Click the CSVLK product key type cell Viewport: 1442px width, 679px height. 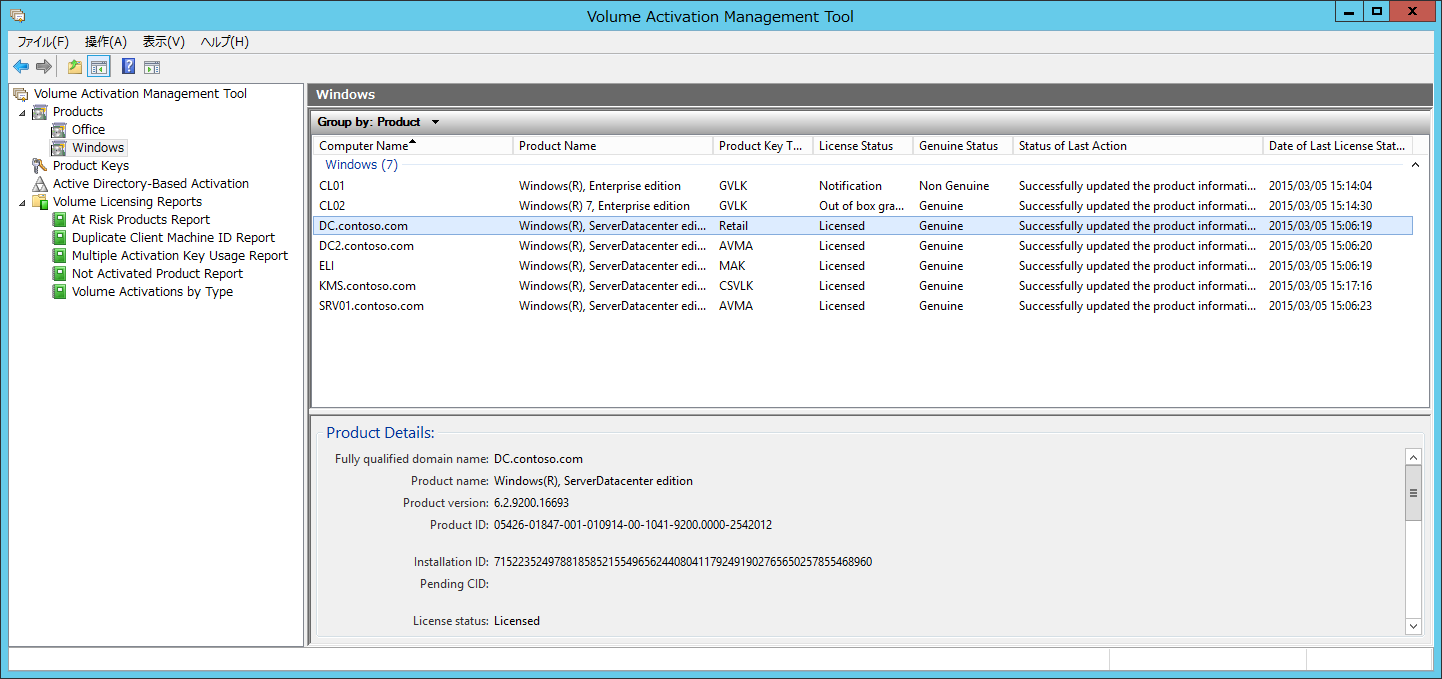(x=738, y=286)
